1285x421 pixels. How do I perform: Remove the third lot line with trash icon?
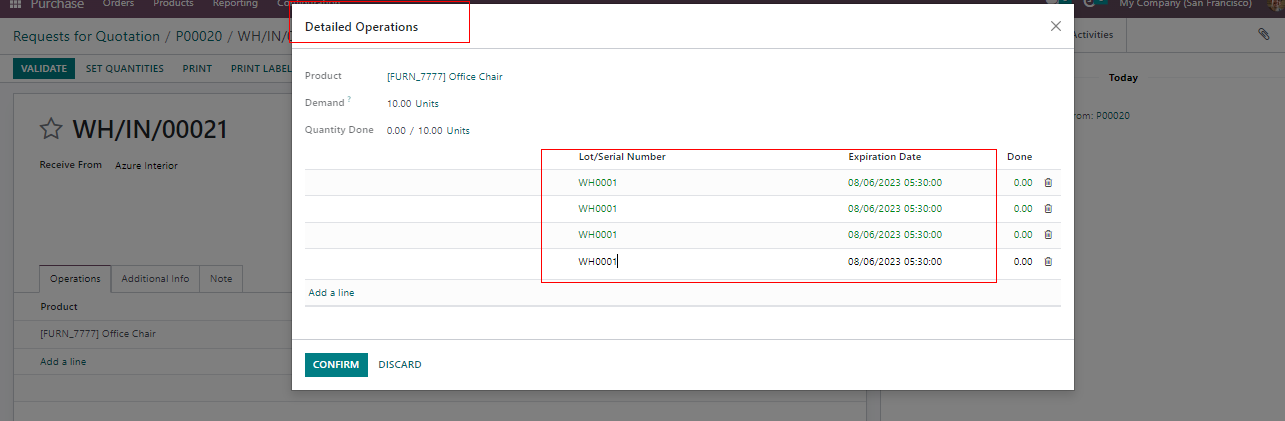(x=1048, y=235)
